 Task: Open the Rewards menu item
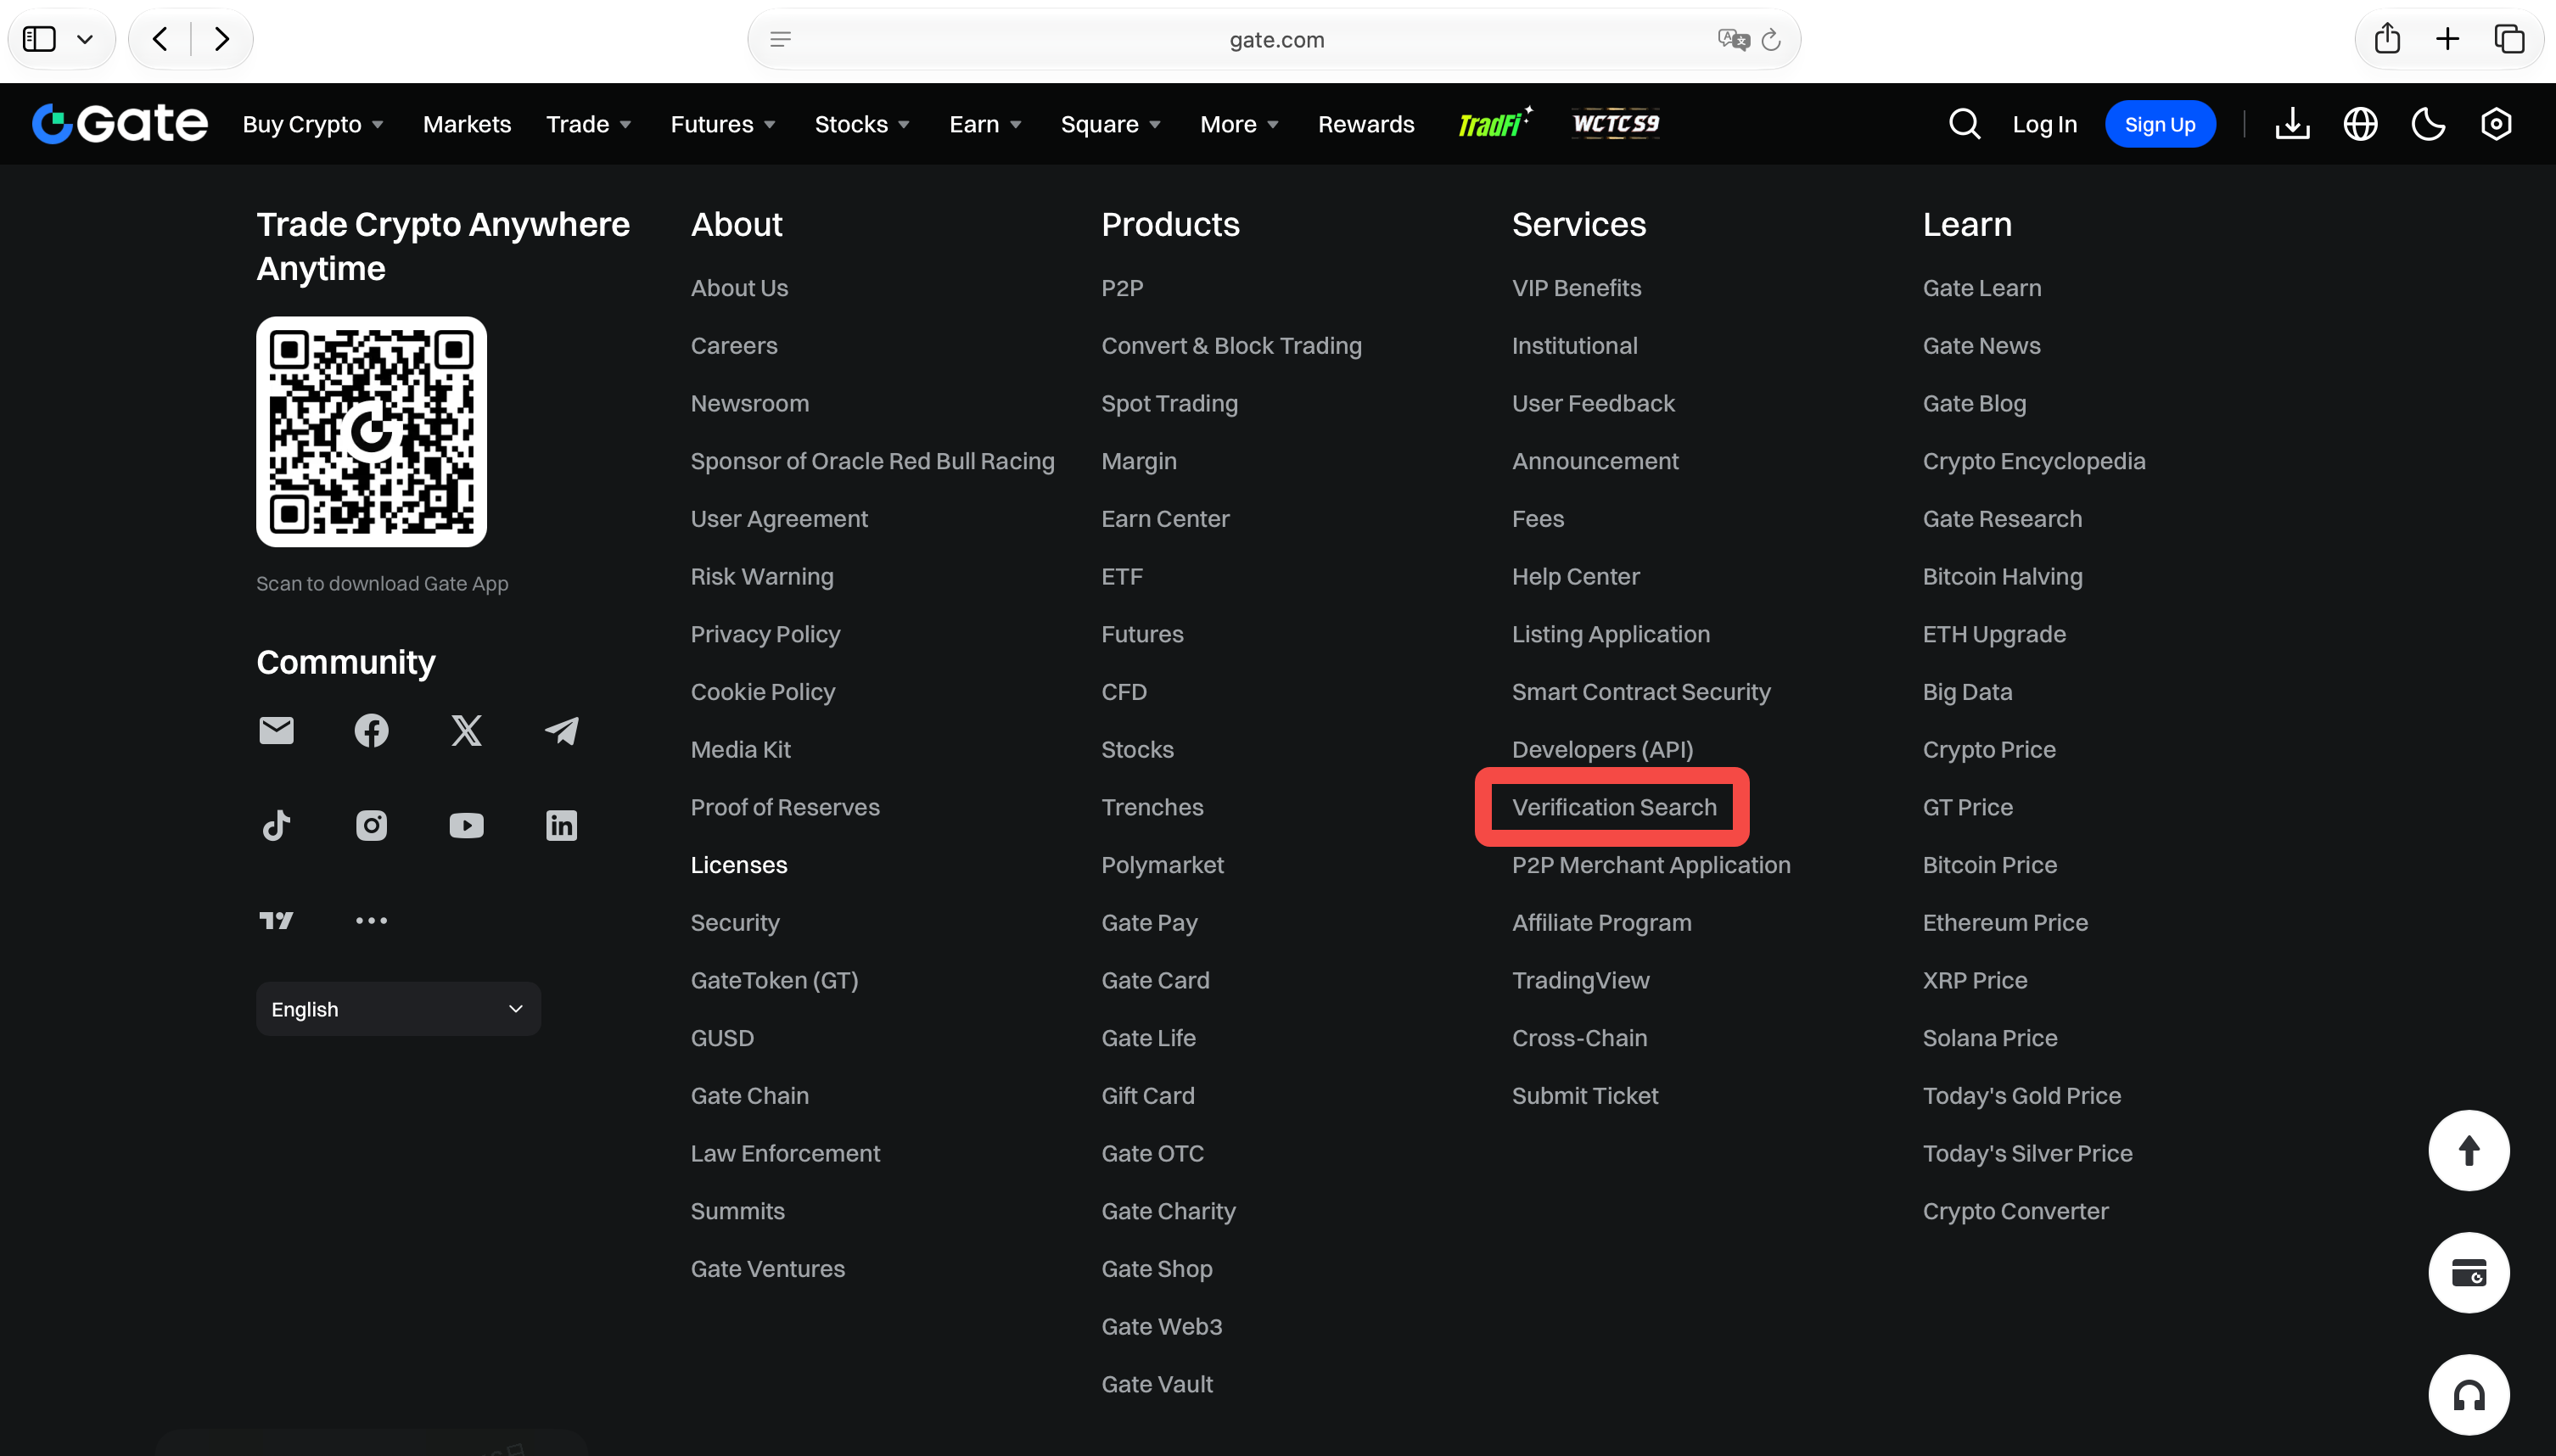pos(1365,124)
